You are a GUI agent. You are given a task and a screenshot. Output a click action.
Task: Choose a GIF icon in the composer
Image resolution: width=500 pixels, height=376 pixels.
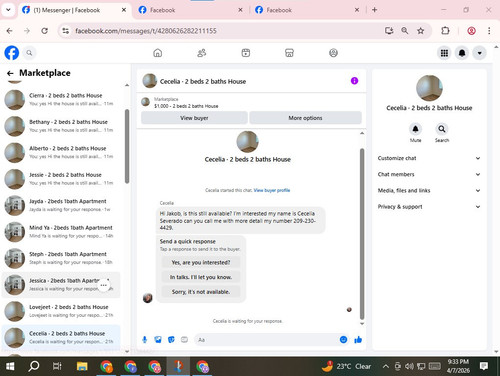[x=184, y=339]
